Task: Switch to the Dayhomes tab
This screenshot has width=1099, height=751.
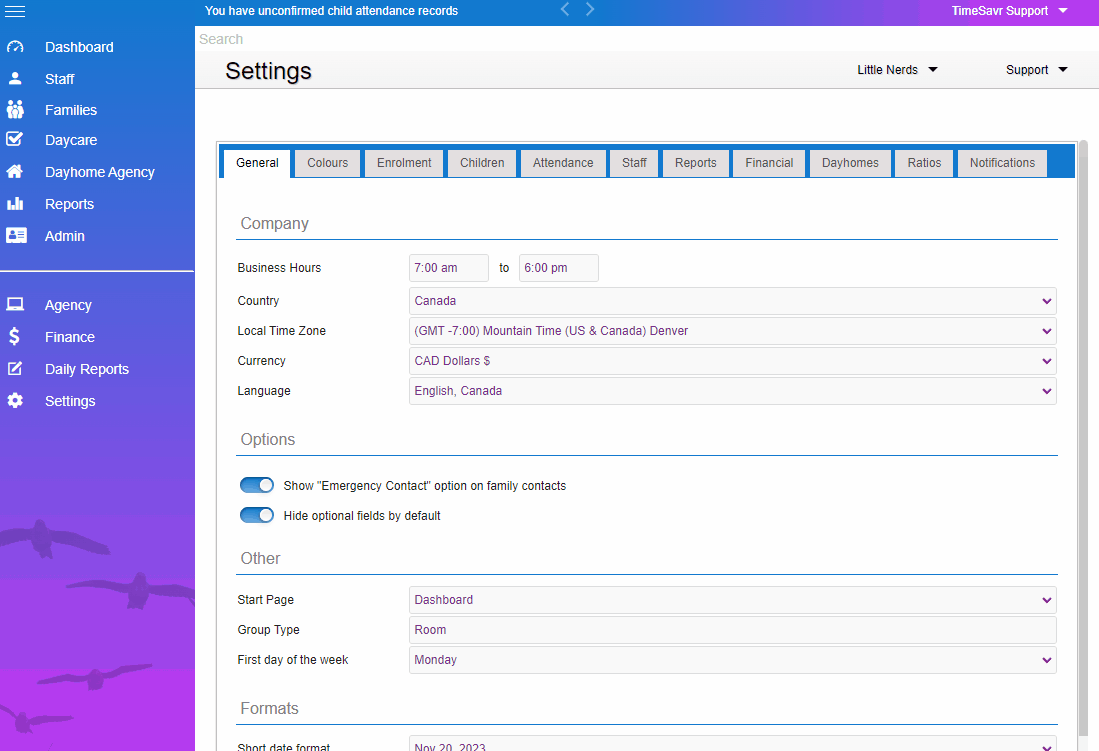Action: point(850,163)
